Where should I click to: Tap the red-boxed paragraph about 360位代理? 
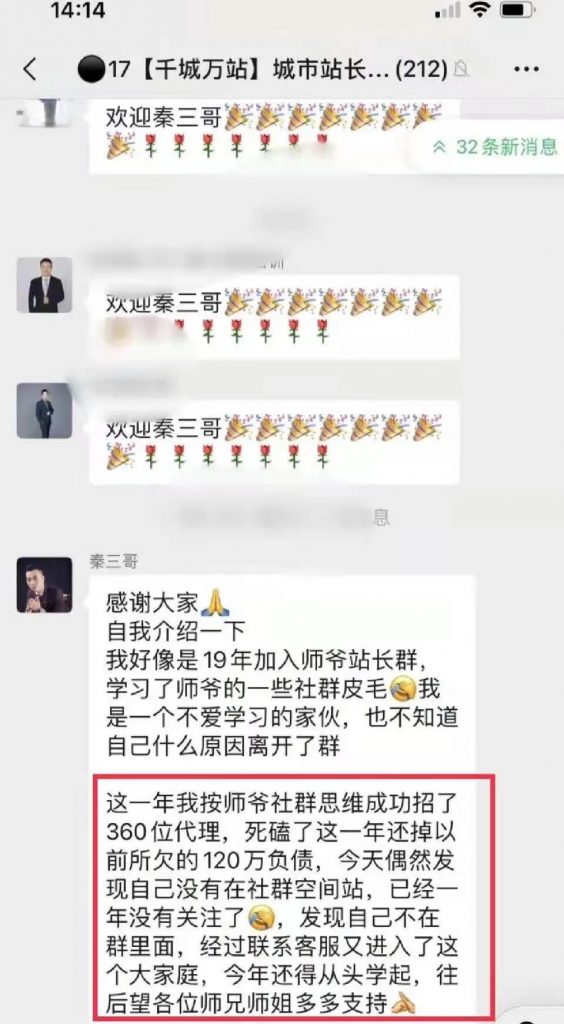point(294,898)
